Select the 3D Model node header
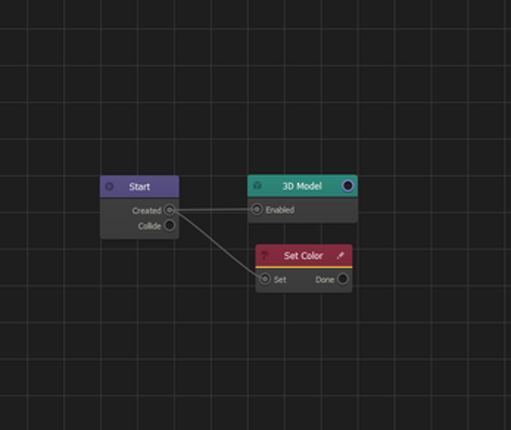 (303, 186)
